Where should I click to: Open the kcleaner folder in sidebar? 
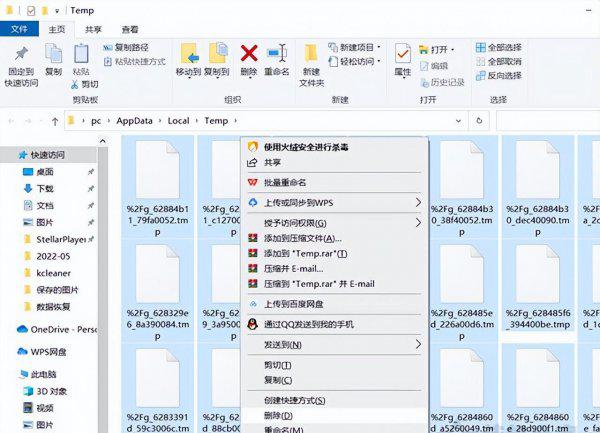click(x=54, y=273)
